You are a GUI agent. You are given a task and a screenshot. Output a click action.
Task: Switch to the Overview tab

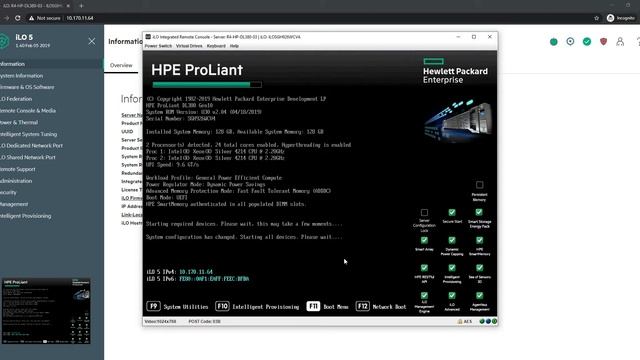click(x=121, y=65)
